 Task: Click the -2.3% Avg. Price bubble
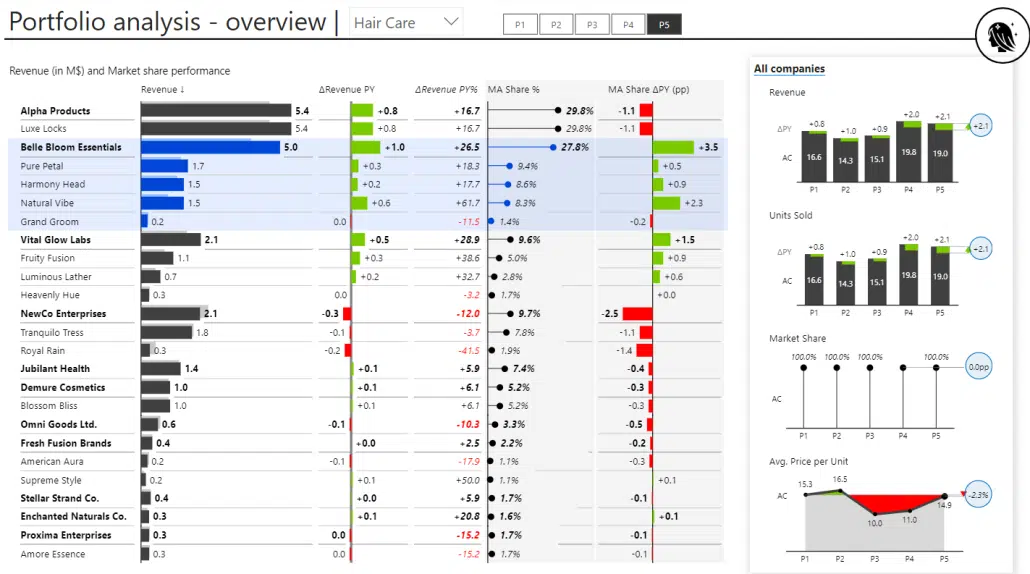tap(978, 495)
